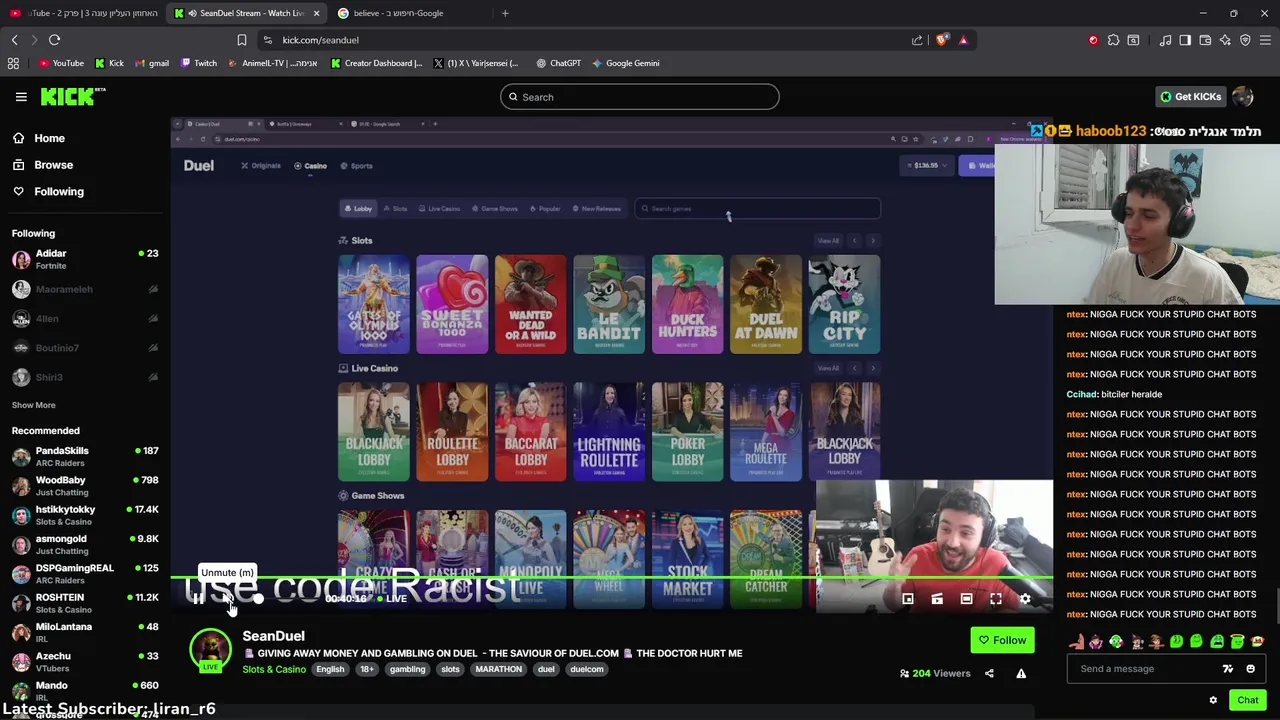Open hstikkytokky recommended channel
This screenshot has height=720, width=1280.
85,515
